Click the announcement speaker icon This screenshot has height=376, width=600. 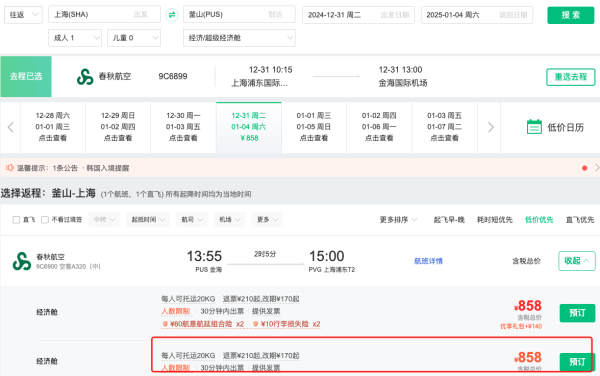coord(10,168)
